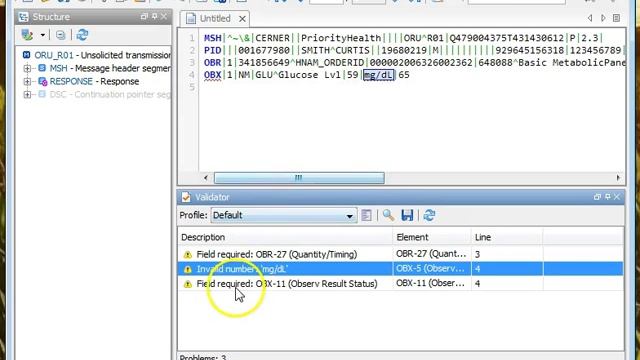Select the 'Field required: OBR-27 (Quantity/Timing)' row

click(401, 254)
